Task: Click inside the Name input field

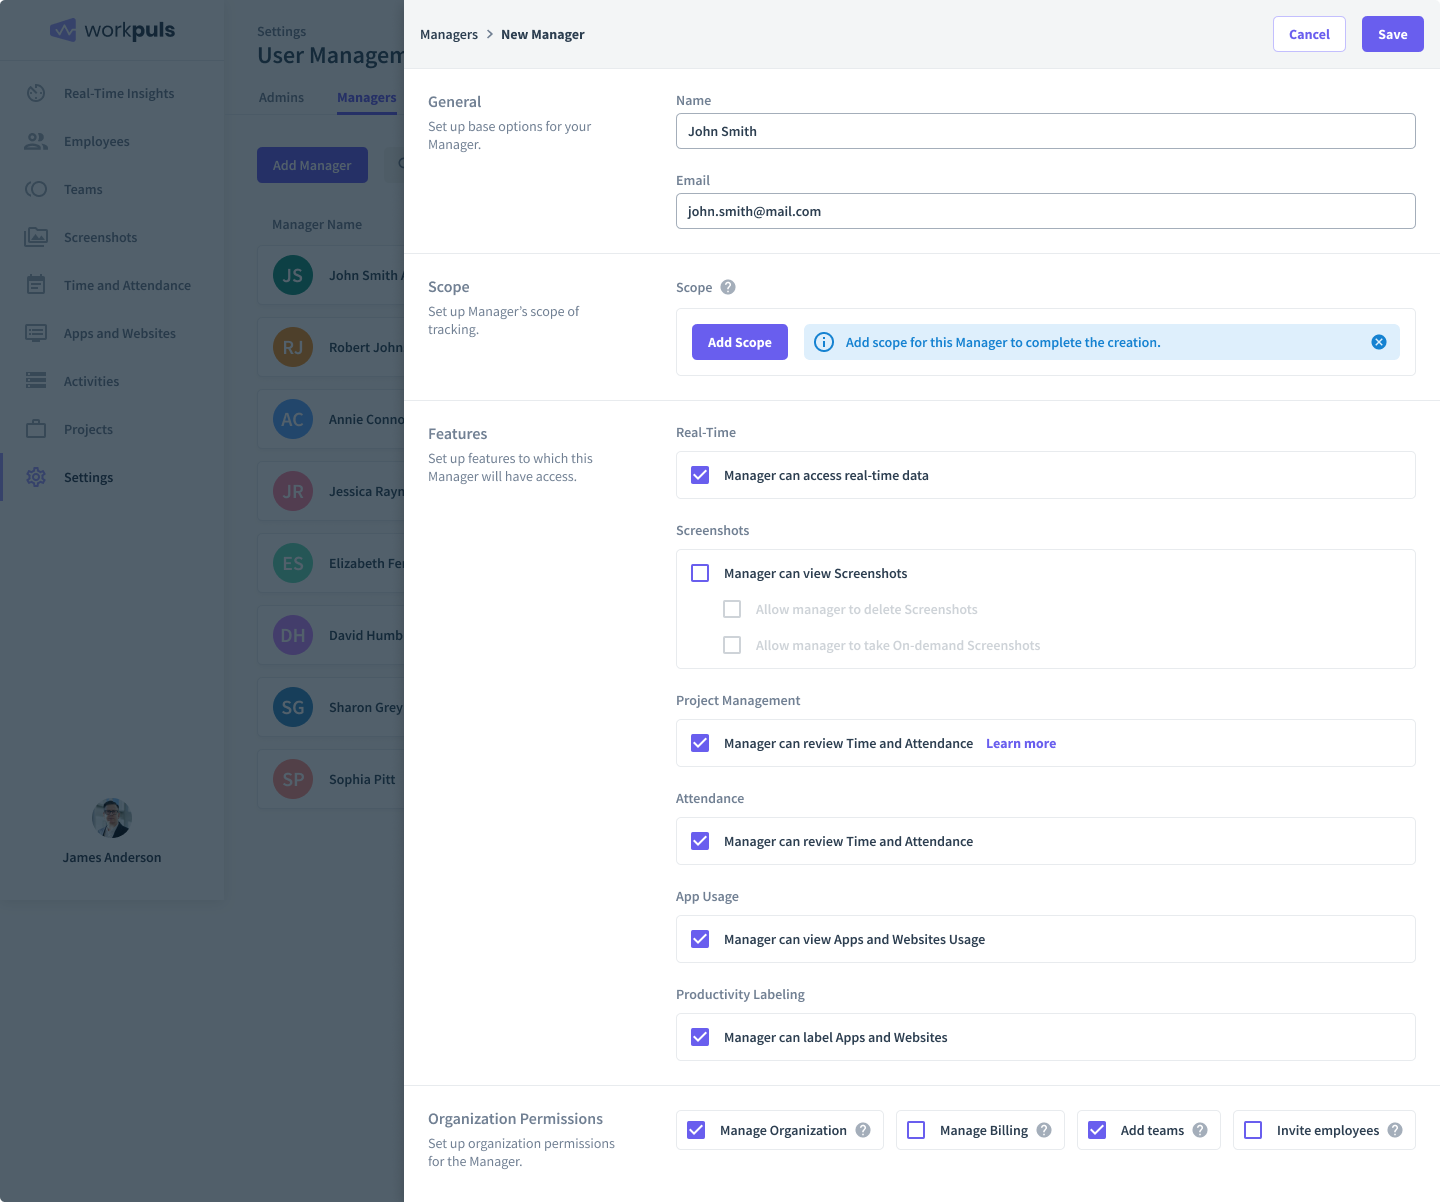Action: pyautogui.click(x=1045, y=131)
